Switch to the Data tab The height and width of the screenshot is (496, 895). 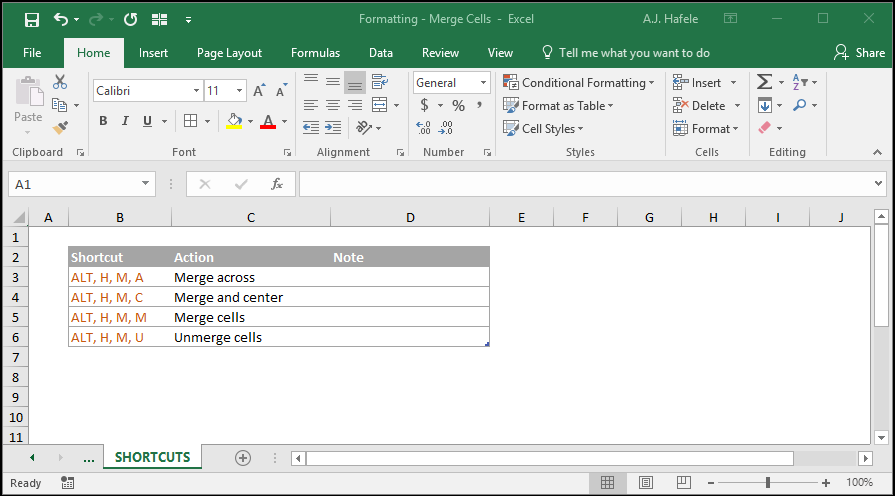(381, 53)
